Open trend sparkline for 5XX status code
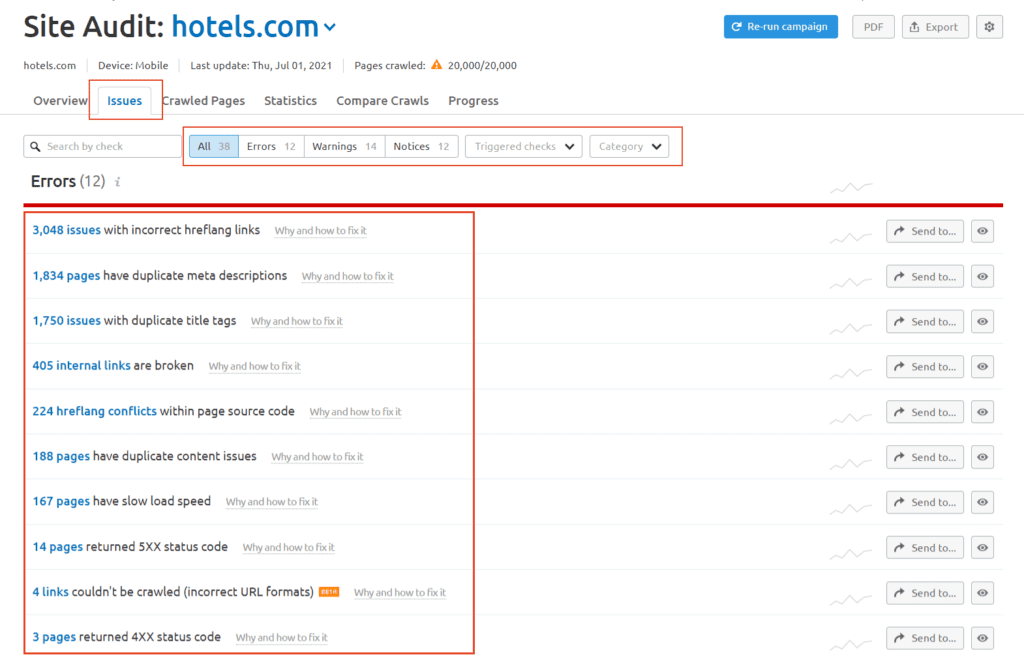1024x657 pixels. coord(850,554)
